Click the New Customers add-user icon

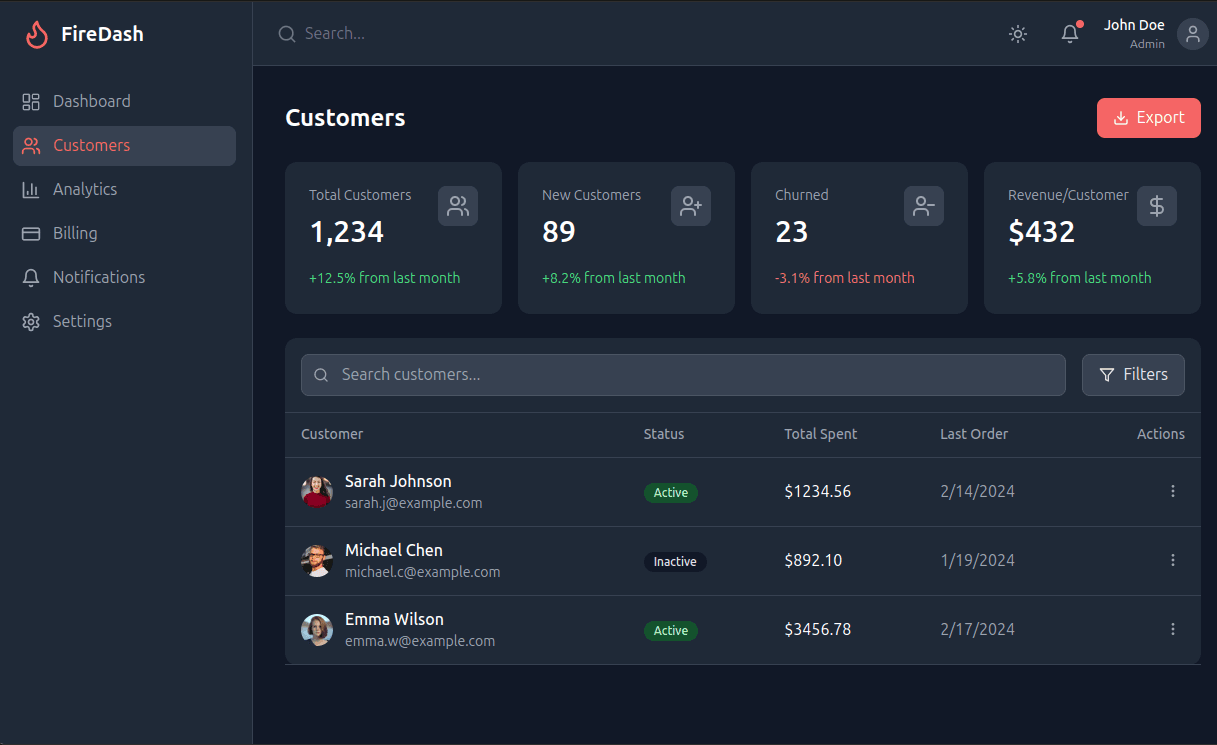coord(691,206)
